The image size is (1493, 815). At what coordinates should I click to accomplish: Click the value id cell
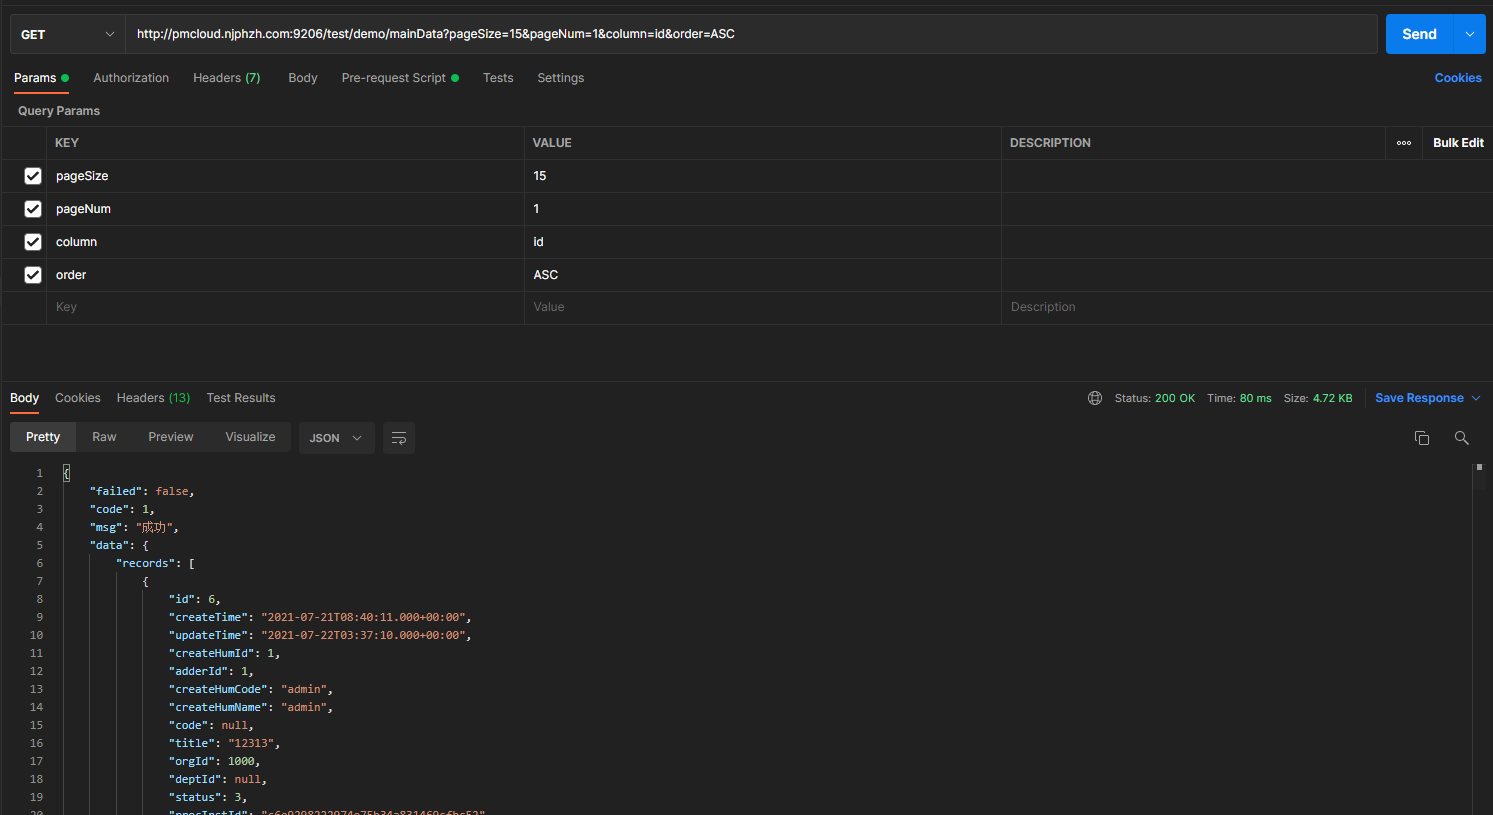point(763,242)
